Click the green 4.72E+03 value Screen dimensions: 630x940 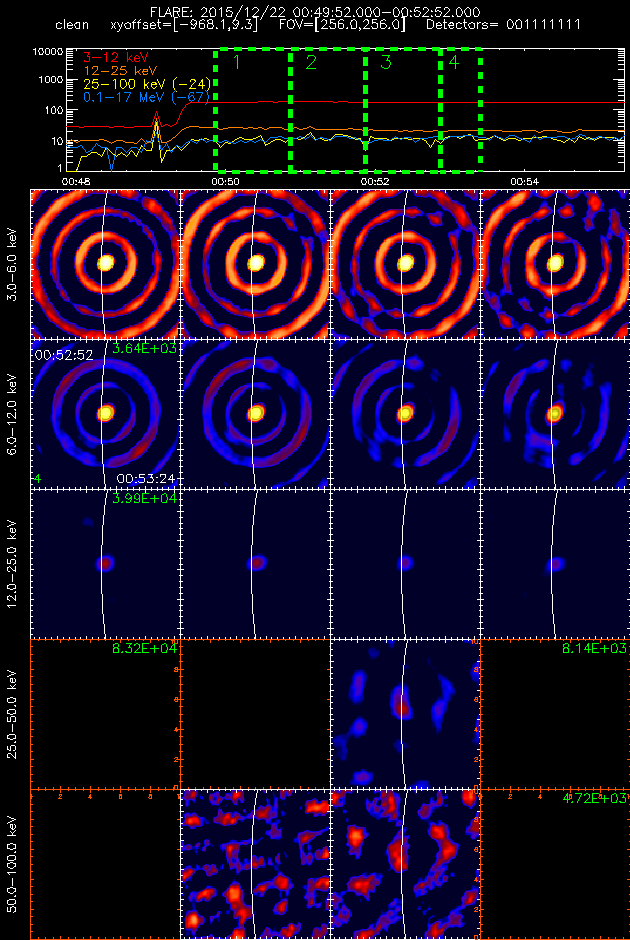pos(595,798)
